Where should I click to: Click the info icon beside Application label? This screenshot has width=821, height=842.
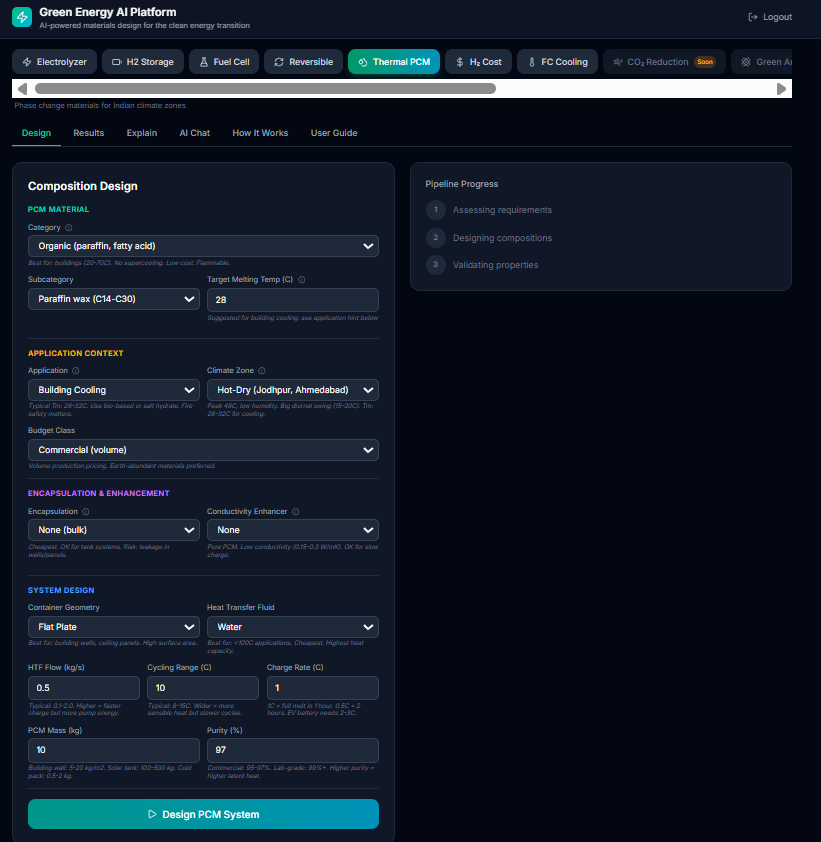pyautogui.click(x=76, y=371)
